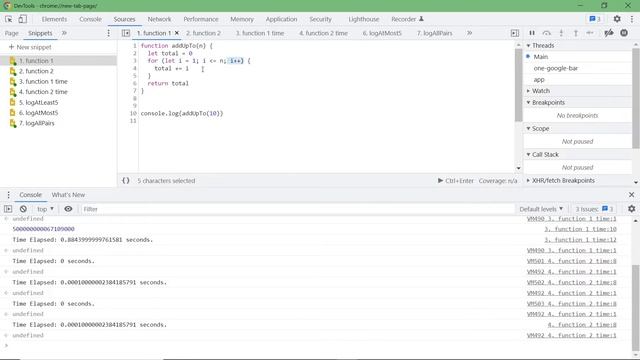
Task: Select the '2. function 2' snippet
Action: [36, 71]
